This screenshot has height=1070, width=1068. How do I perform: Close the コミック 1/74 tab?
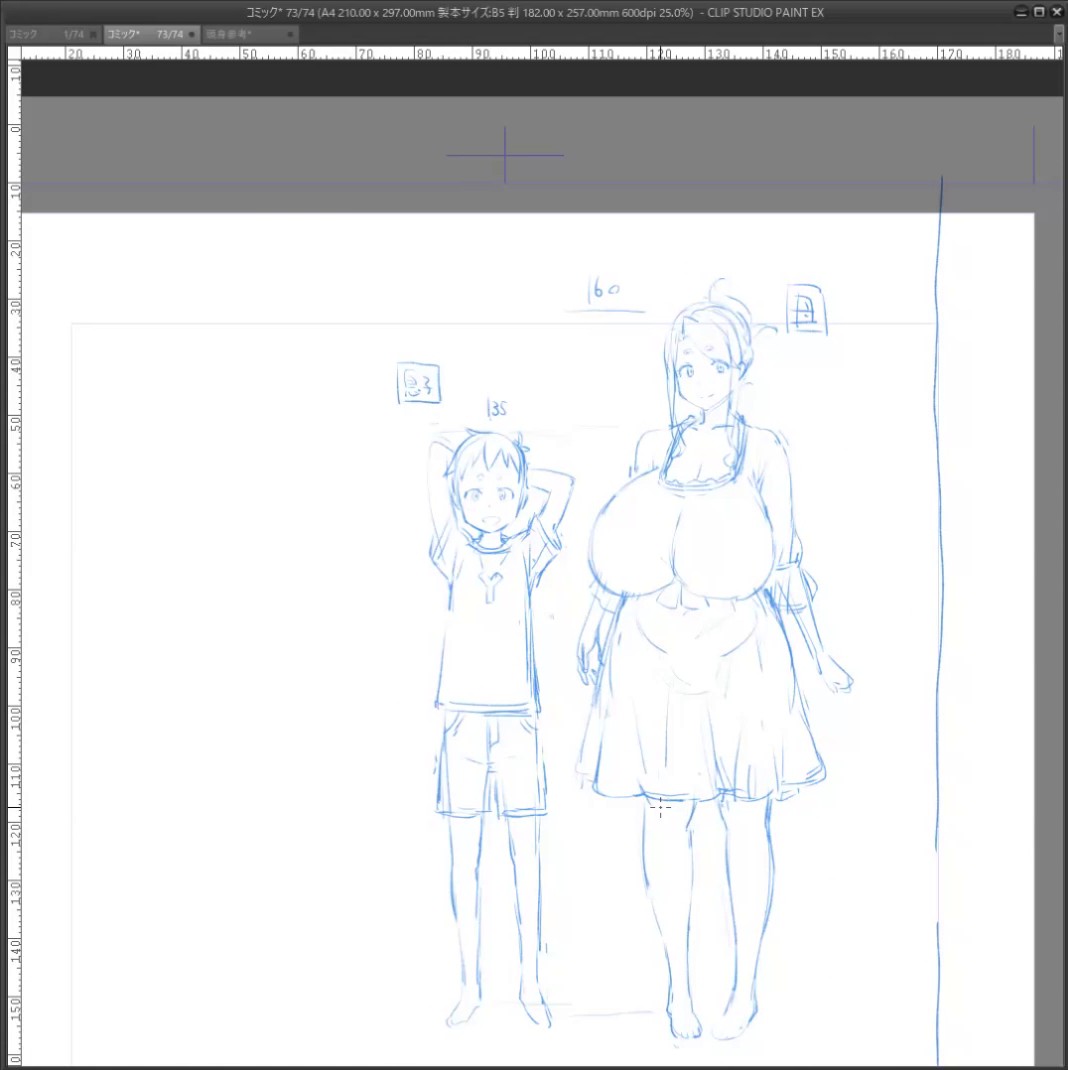click(x=93, y=34)
